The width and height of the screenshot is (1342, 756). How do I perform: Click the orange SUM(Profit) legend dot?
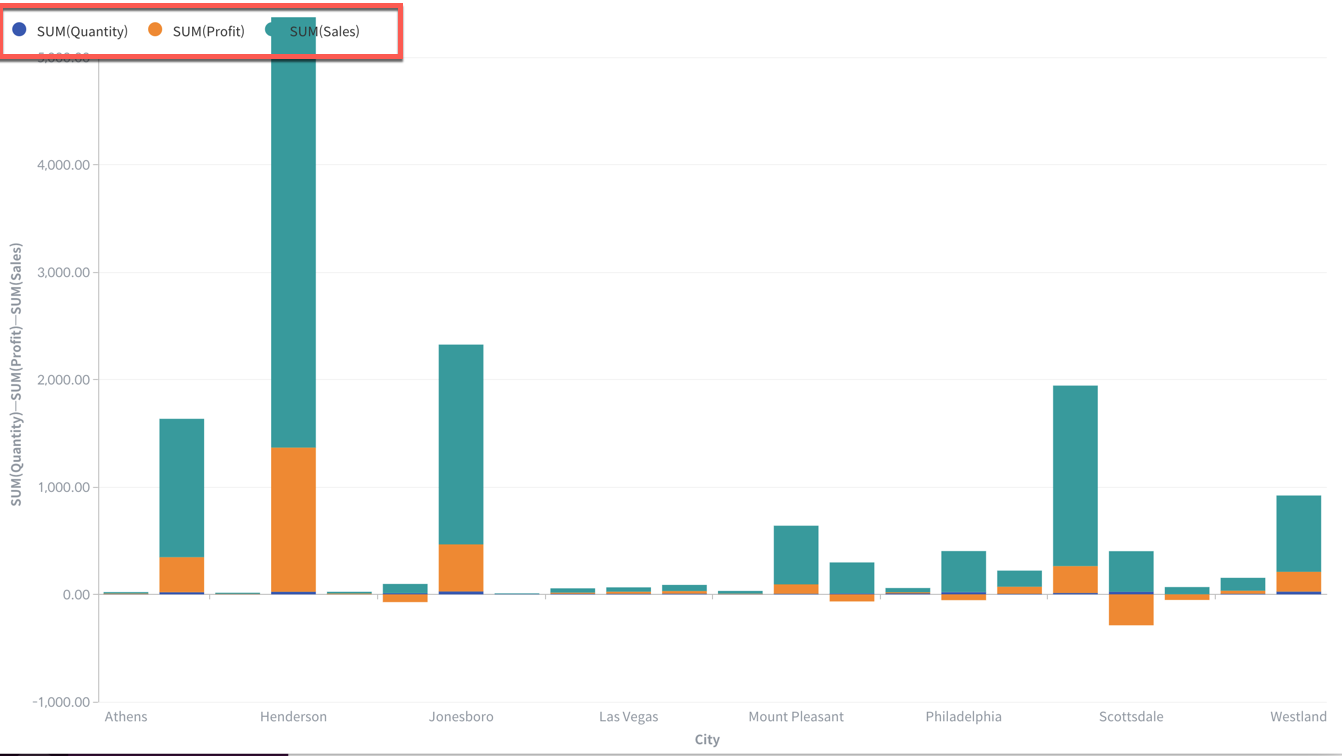pos(155,30)
